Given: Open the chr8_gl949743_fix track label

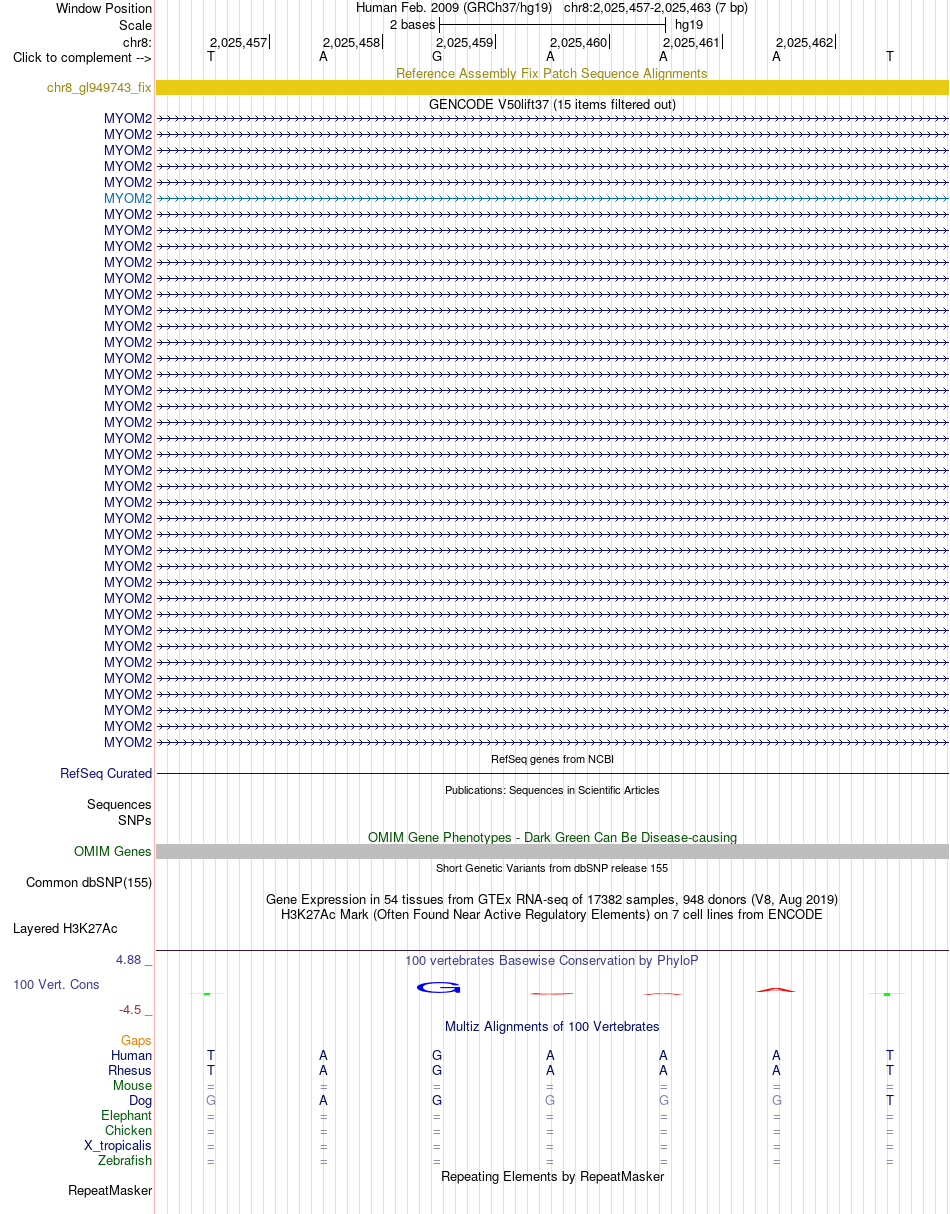Looking at the screenshot, I should 99,88.
